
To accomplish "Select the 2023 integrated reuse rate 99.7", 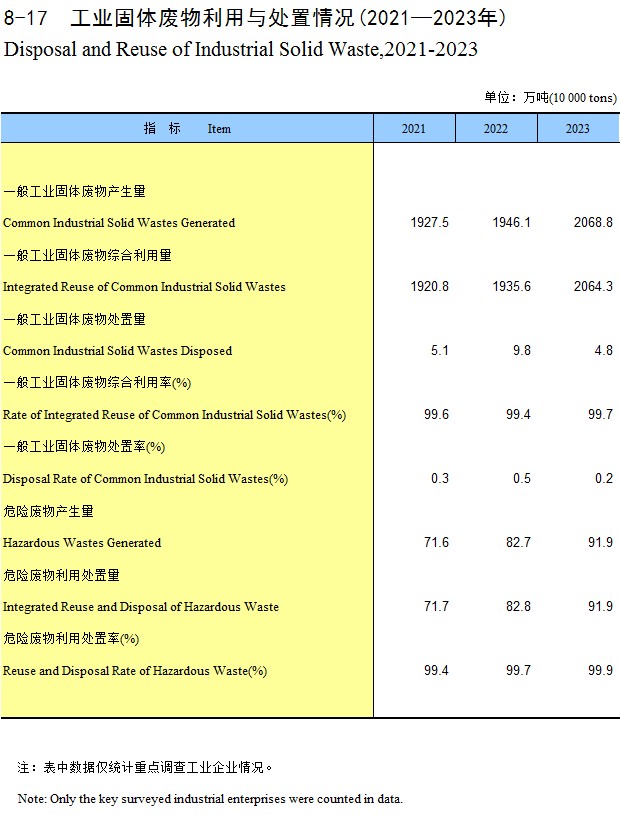I will (600, 414).
